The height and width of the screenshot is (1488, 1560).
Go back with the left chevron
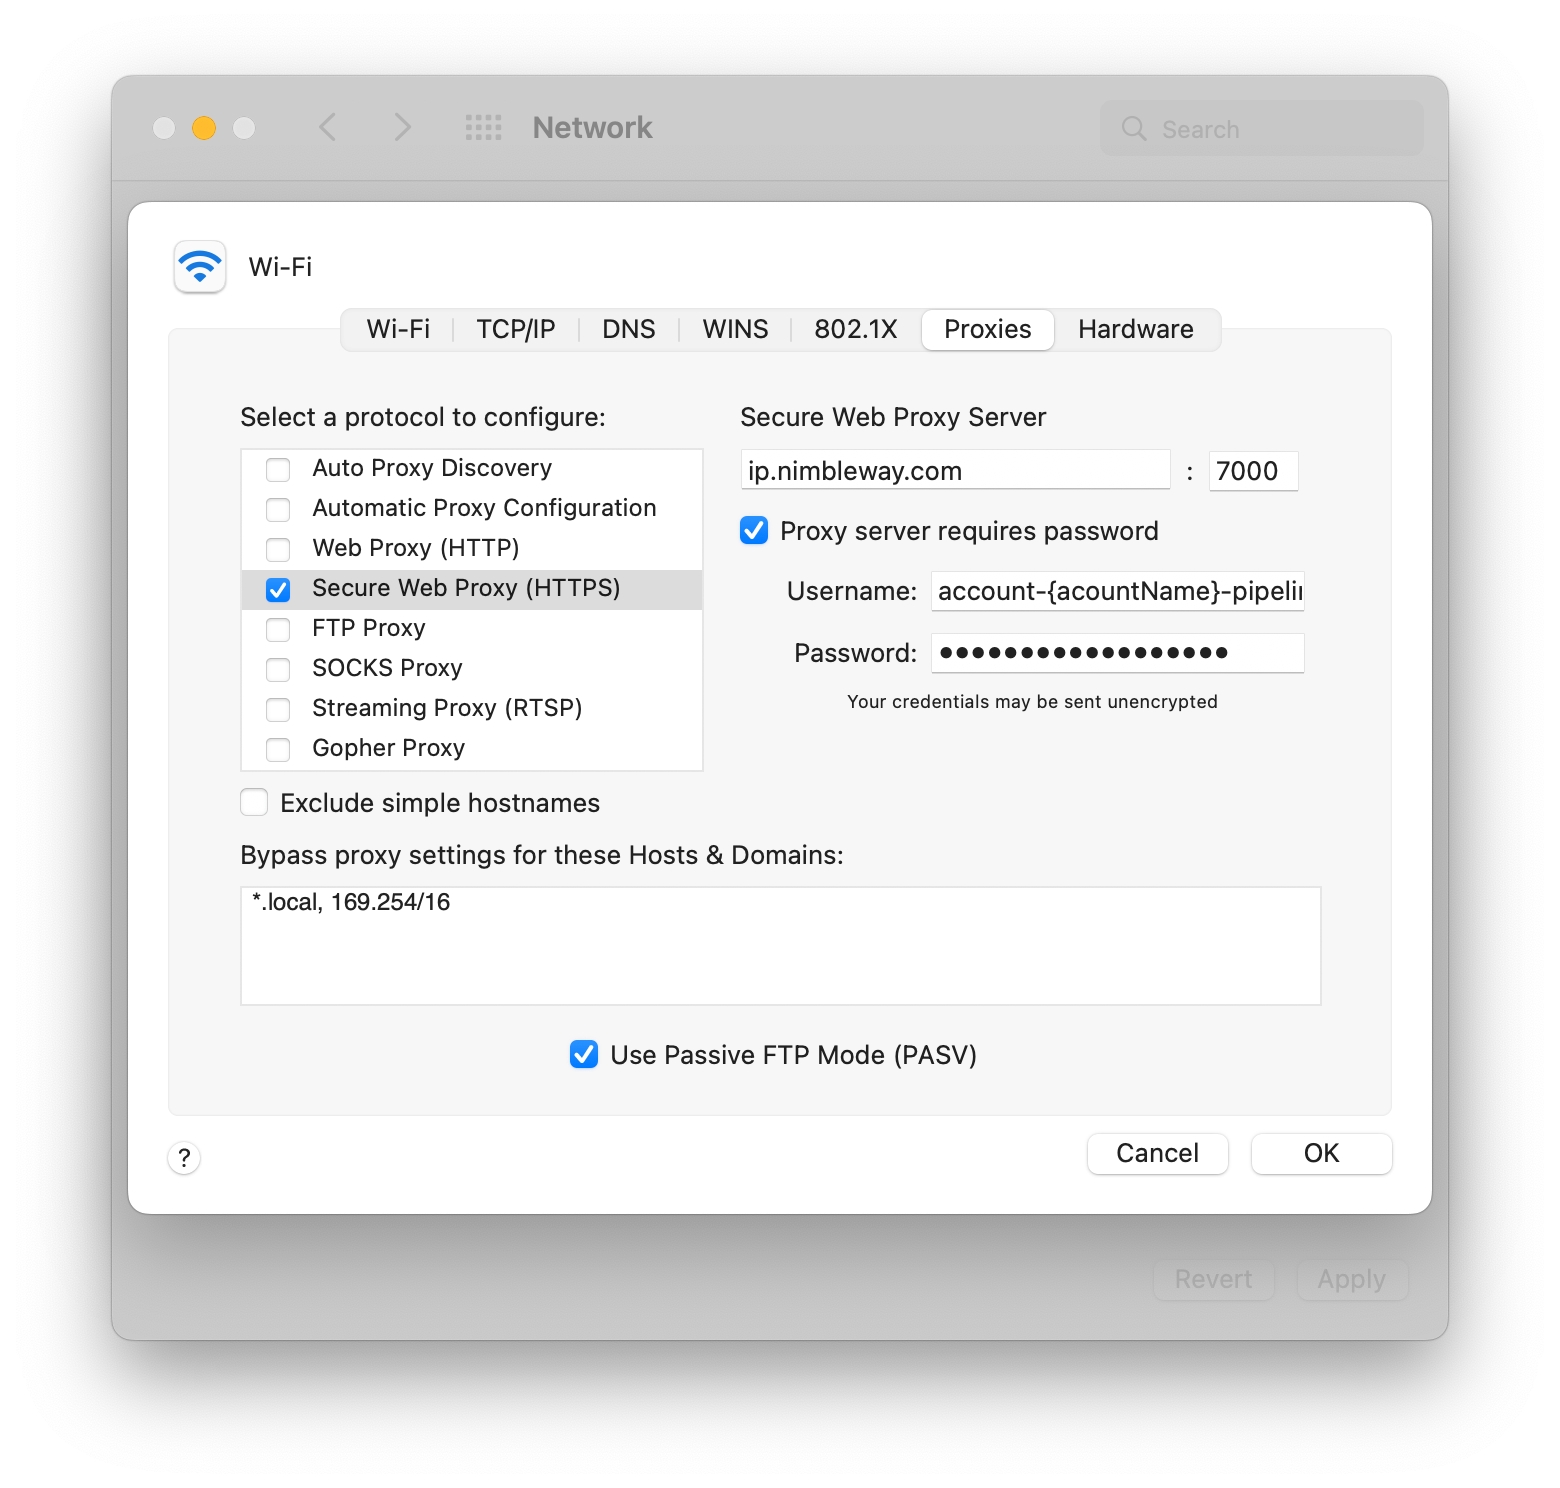(x=328, y=128)
